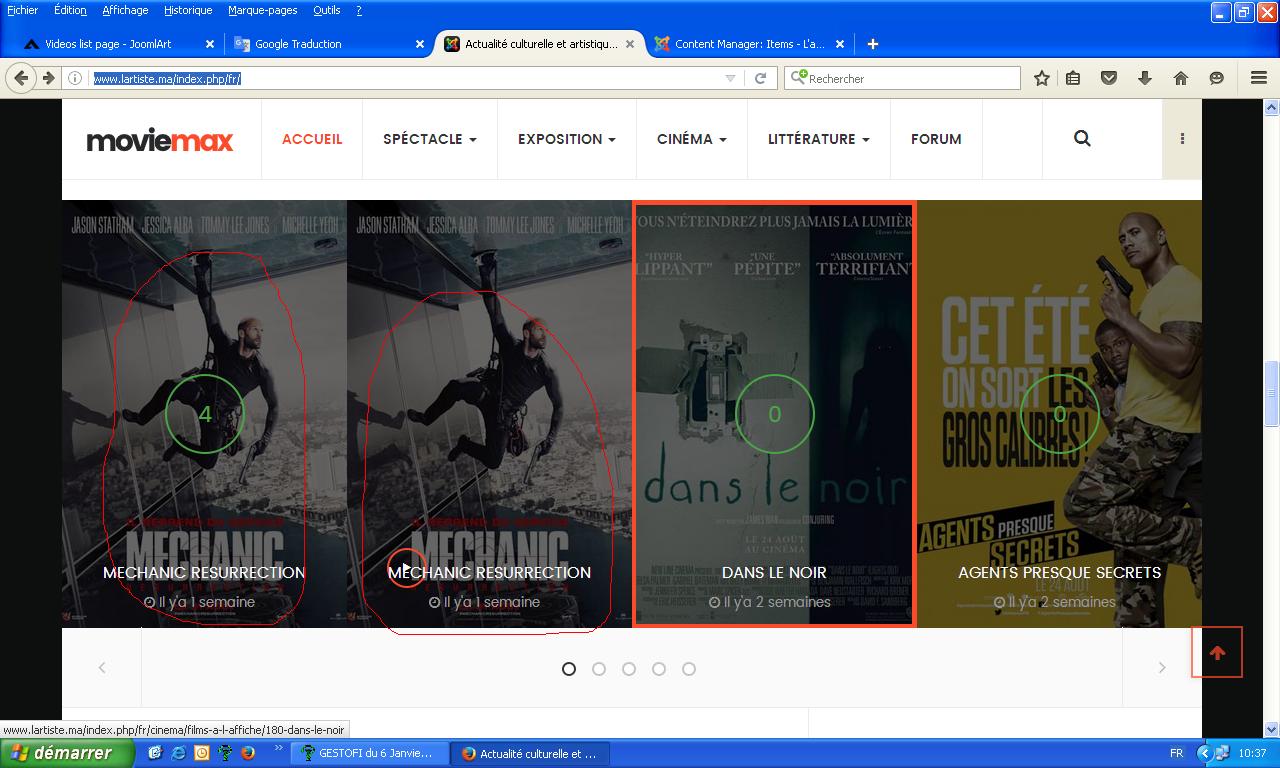Expand the EXPOSITION dropdown menu
Viewport: 1280px width, 768px height.
[567, 139]
